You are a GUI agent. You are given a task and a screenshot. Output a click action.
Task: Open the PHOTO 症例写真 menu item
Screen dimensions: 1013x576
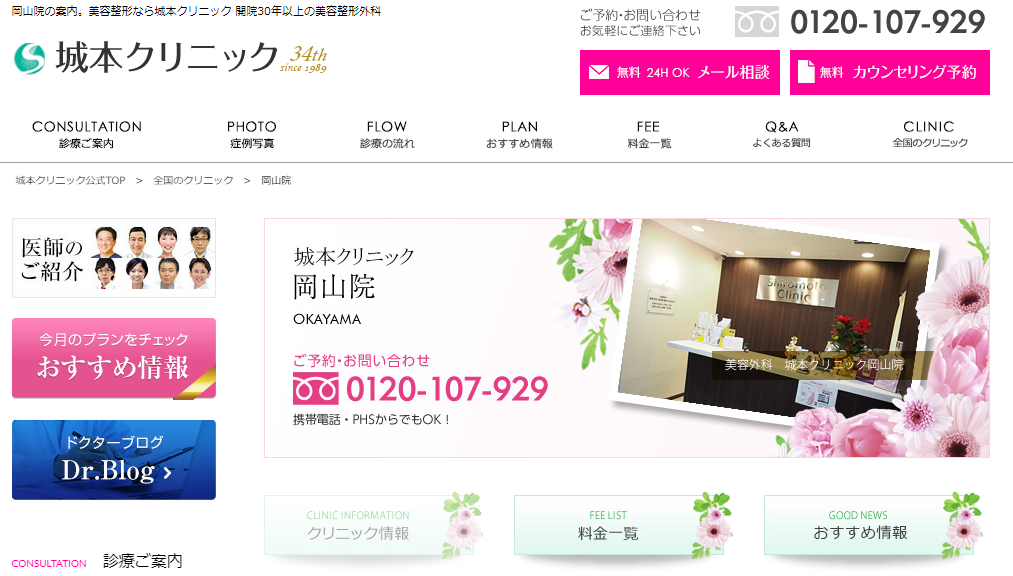click(252, 134)
